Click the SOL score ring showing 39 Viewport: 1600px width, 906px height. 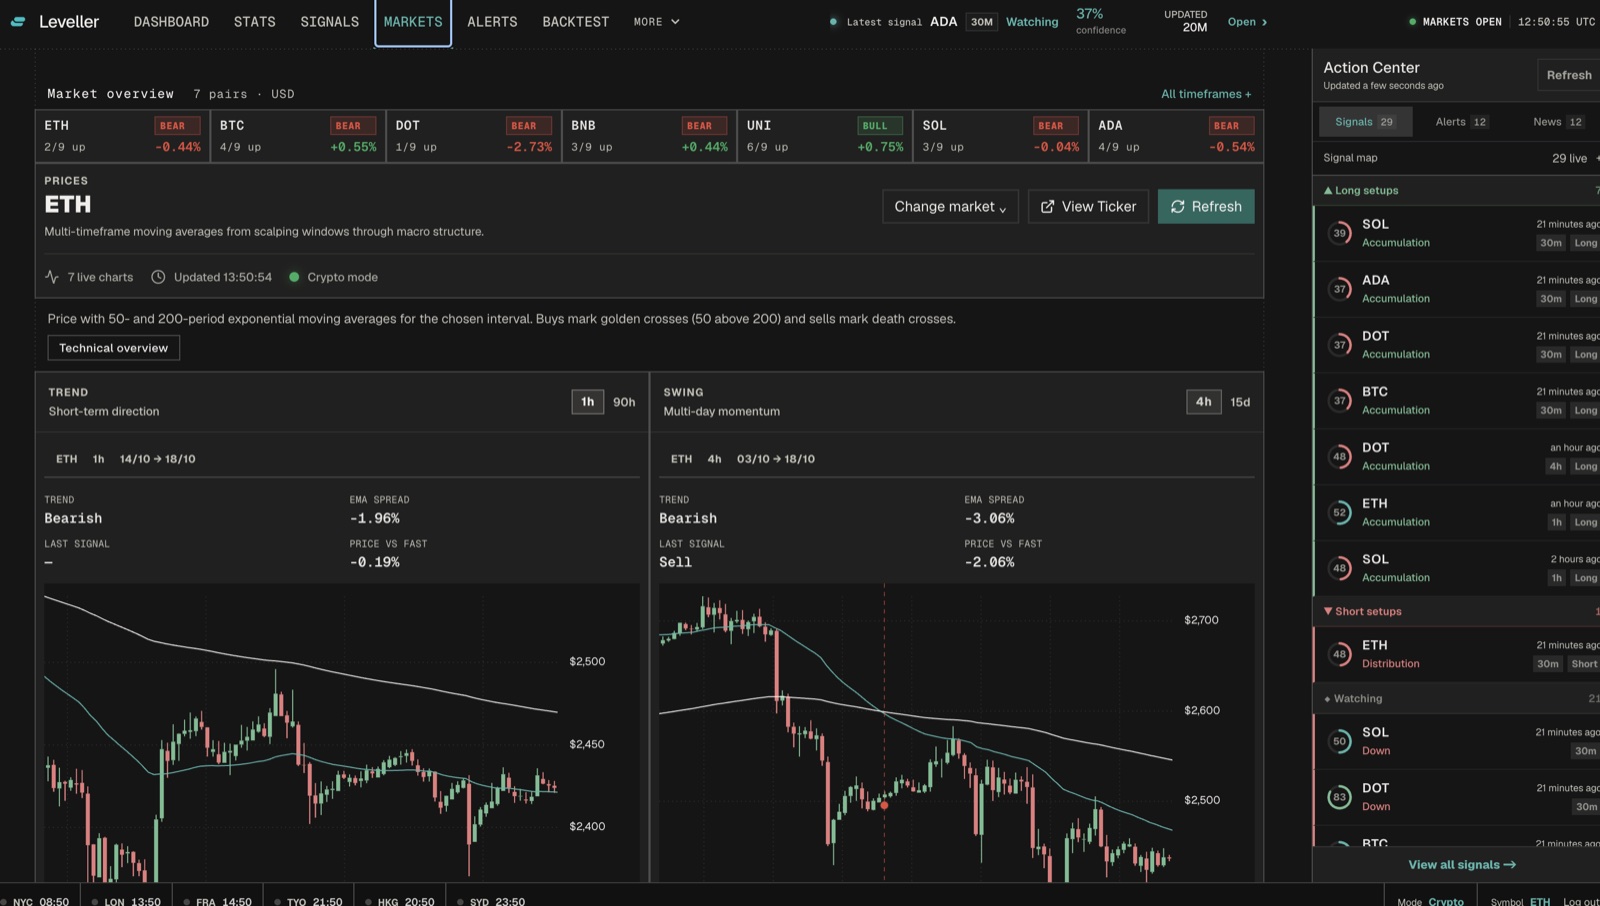(x=1339, y=233)
